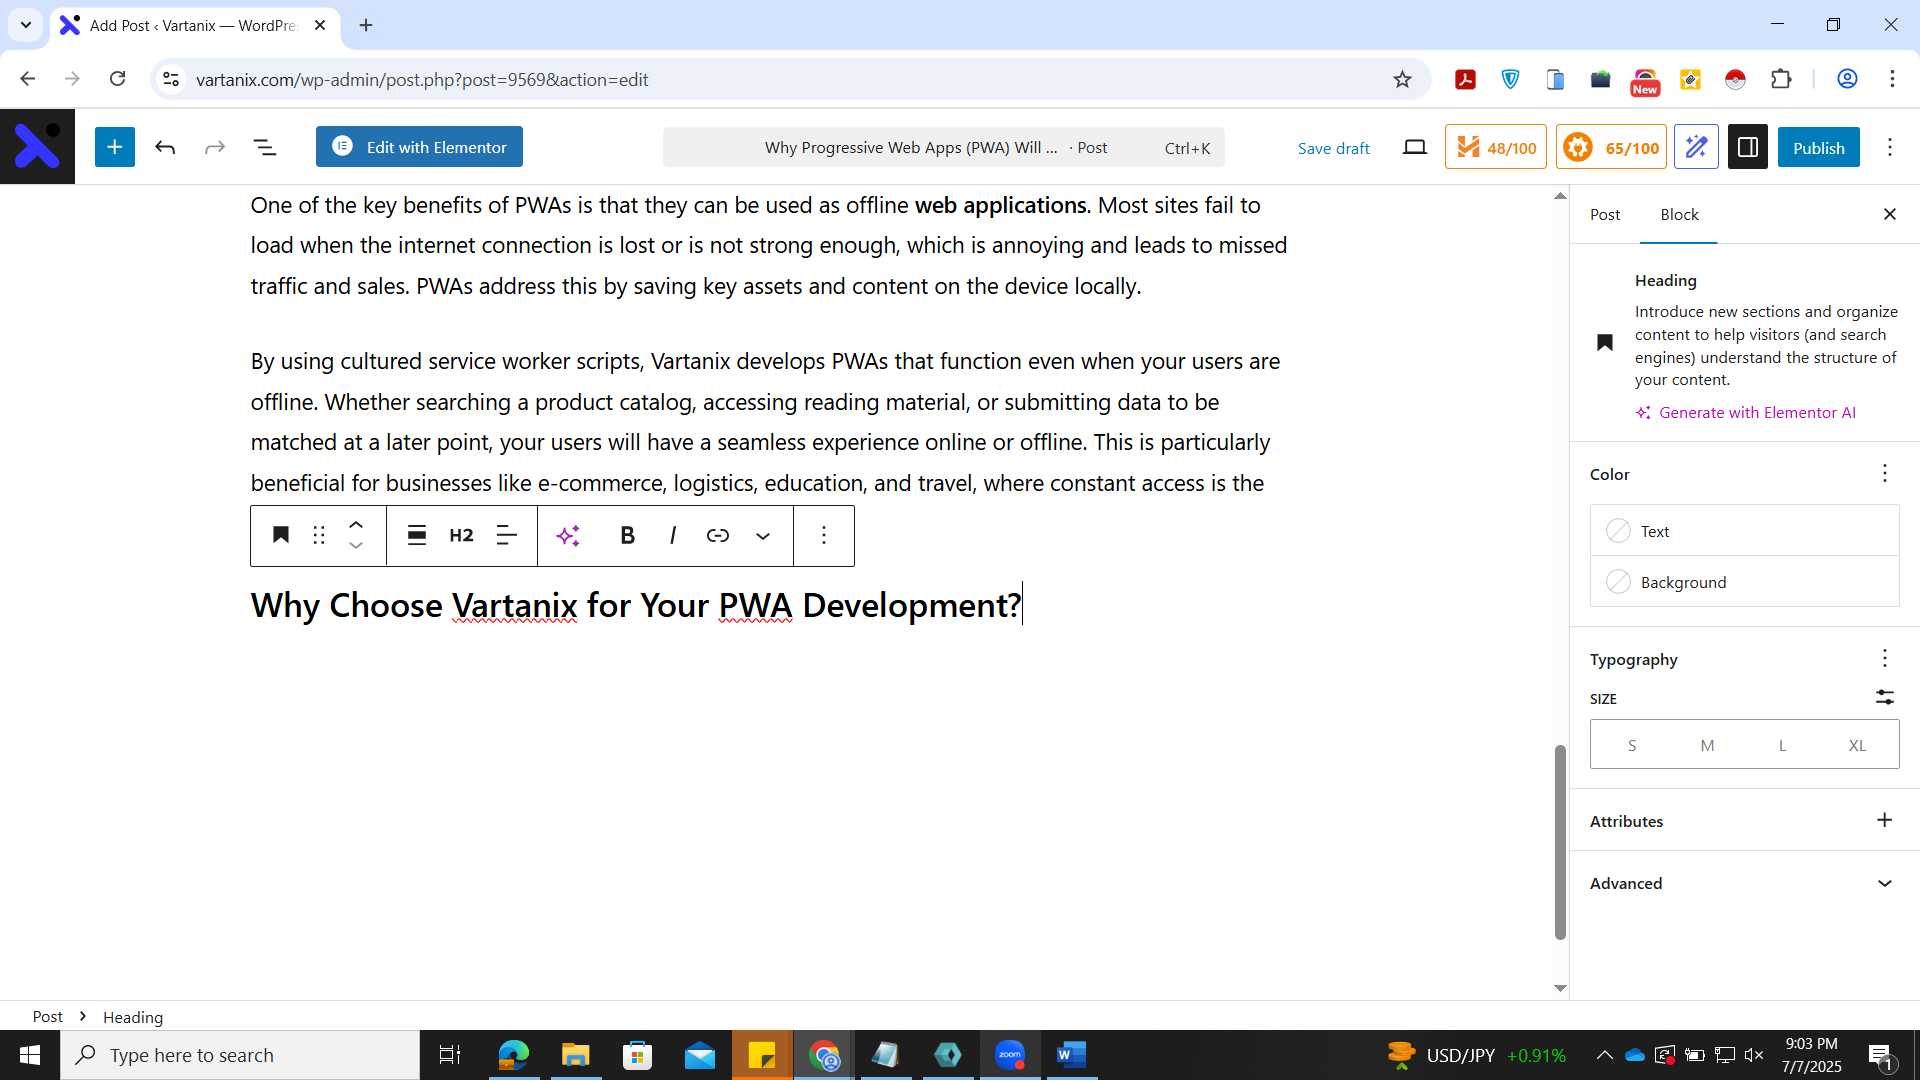The width and height of the screenshot is (1920, 1080).
Task: Move the heading block up
Action: [356, 524]
